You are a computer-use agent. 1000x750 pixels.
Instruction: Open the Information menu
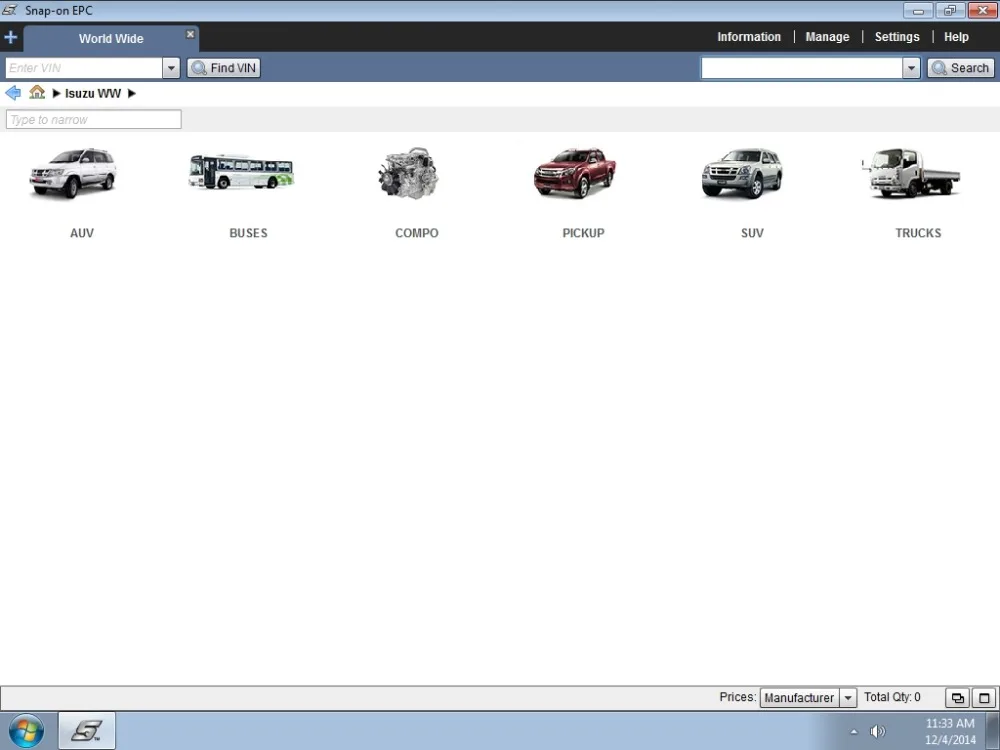pos(749,37)
